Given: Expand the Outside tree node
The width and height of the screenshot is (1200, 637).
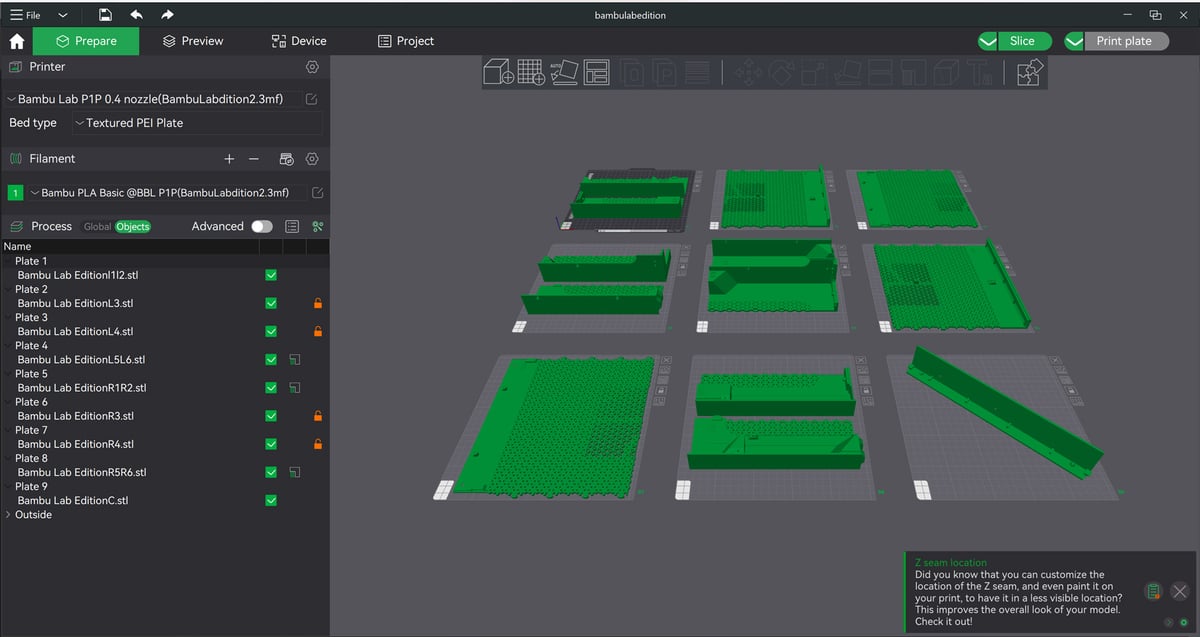Looking at the screenshot, I should (x=8, y=514).
